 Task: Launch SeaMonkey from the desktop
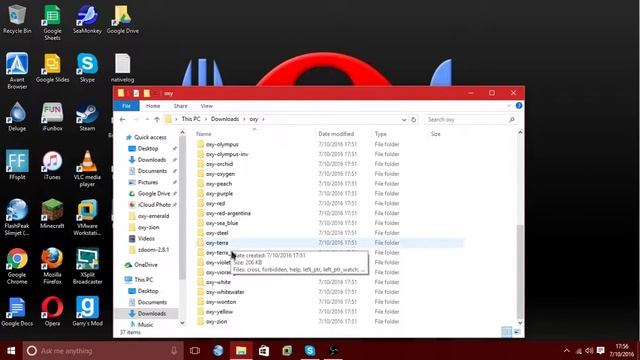click(x=87, y=19)
